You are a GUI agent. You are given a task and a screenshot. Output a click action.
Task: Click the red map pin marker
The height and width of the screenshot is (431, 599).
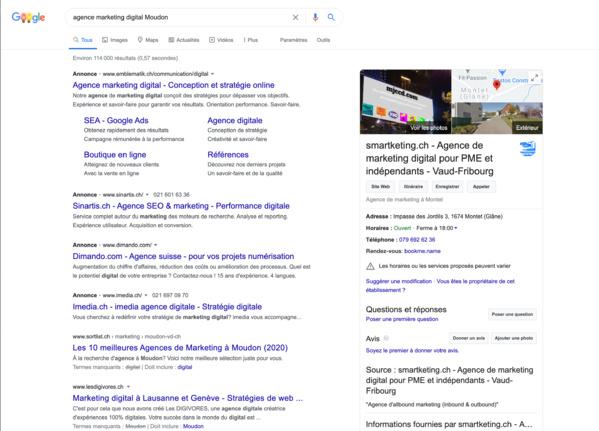(x=497, y=85)
